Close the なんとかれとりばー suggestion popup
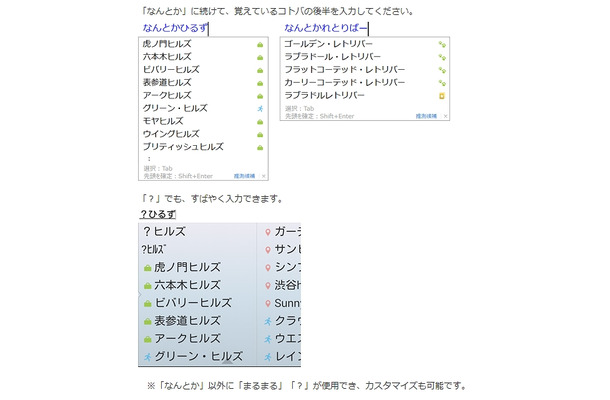610x400 pixels. 445,116
